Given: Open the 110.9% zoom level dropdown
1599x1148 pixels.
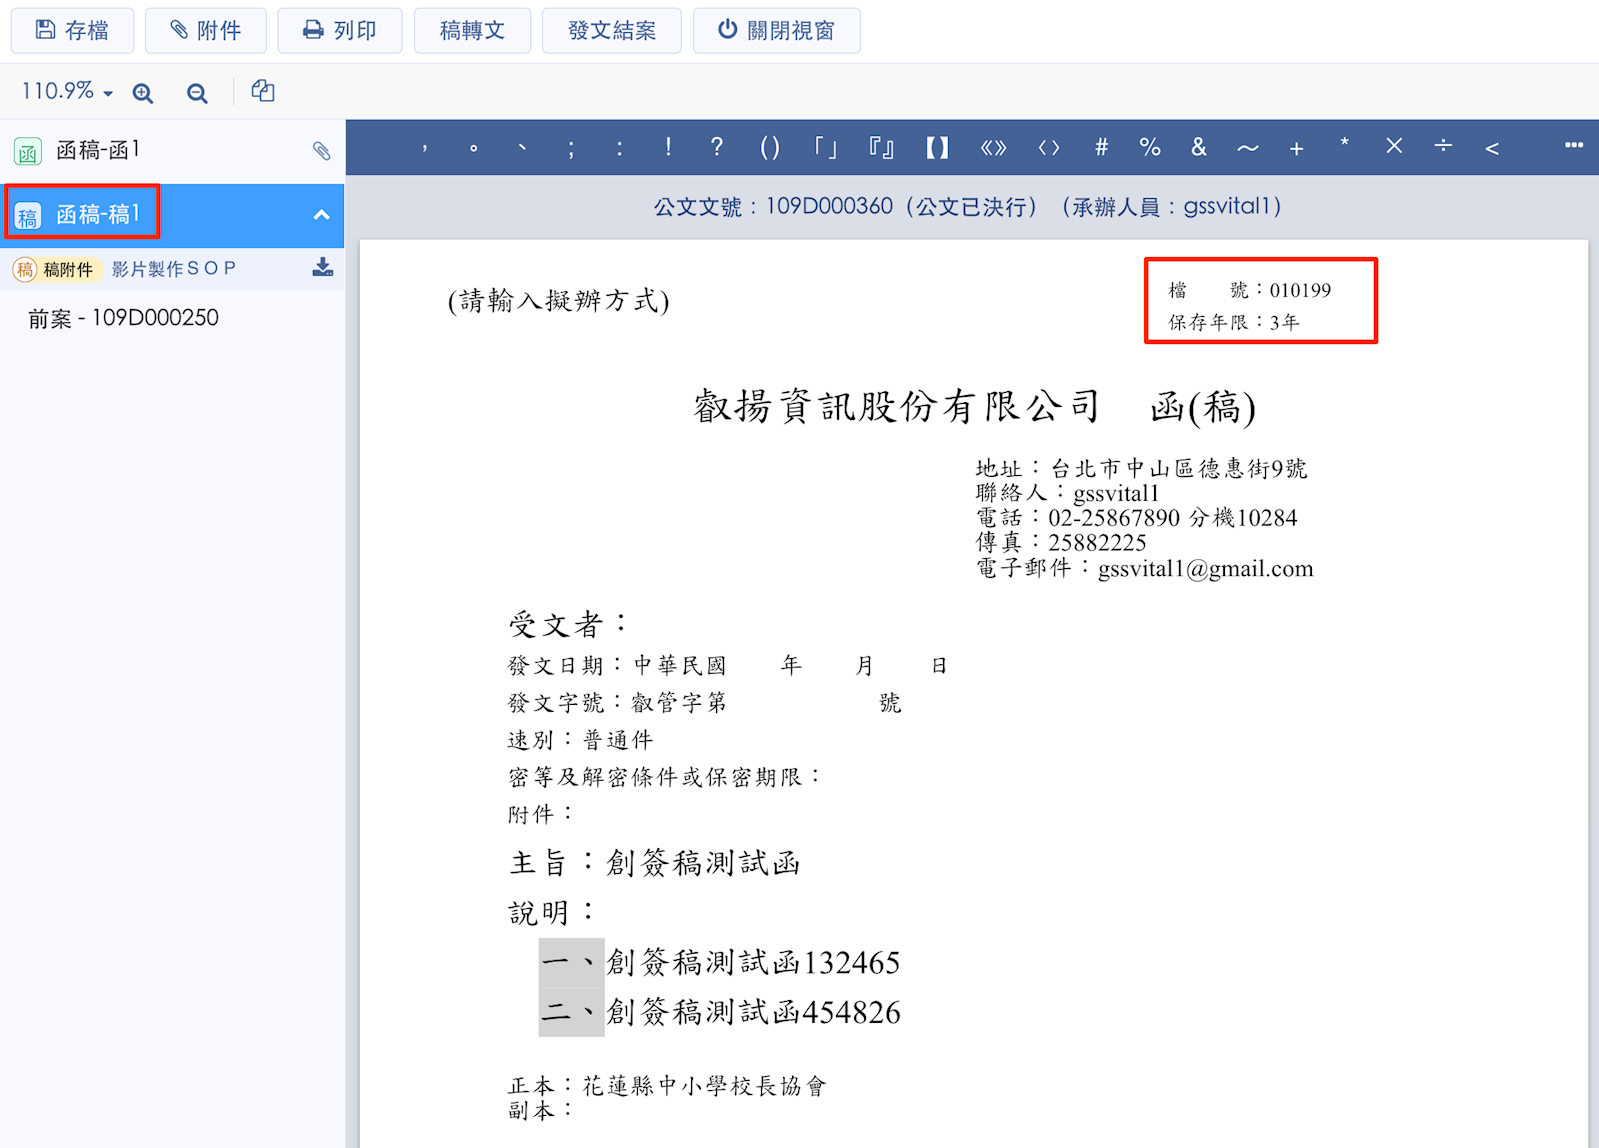Looking at the screenshot, I should click(x=67, y=91).
